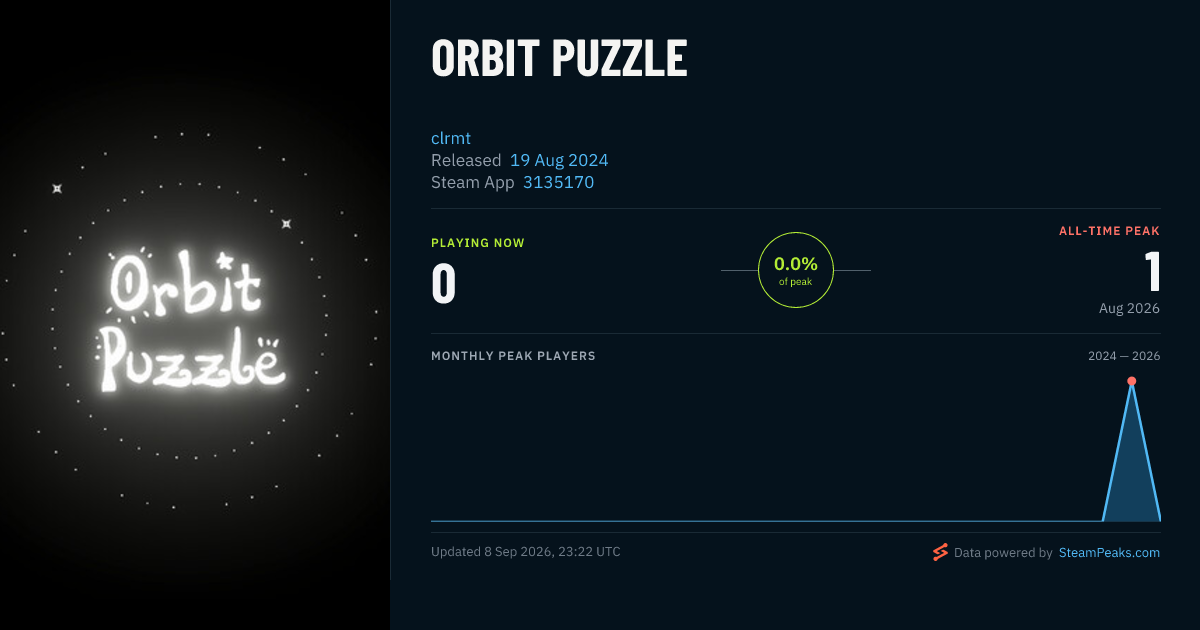Click the red peak marker on chart

pyautogui.click(x=1131, y=381)
